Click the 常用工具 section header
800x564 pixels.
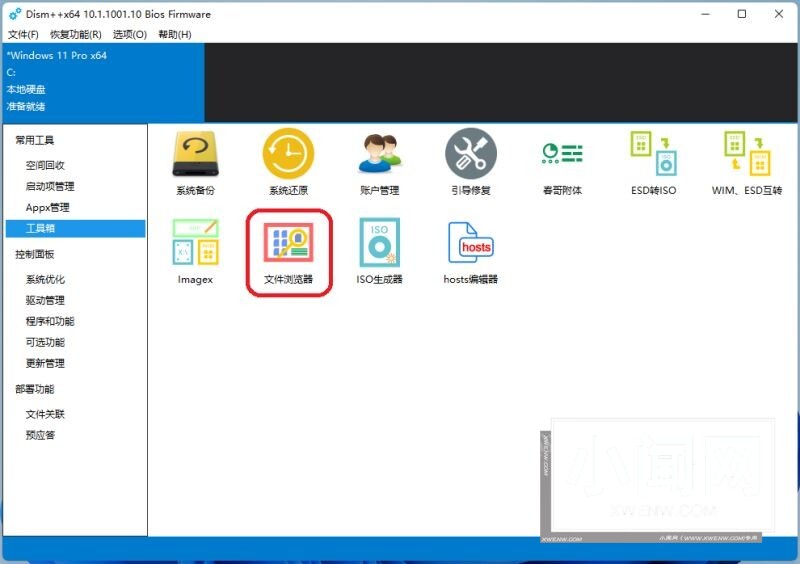pos(35,140)
